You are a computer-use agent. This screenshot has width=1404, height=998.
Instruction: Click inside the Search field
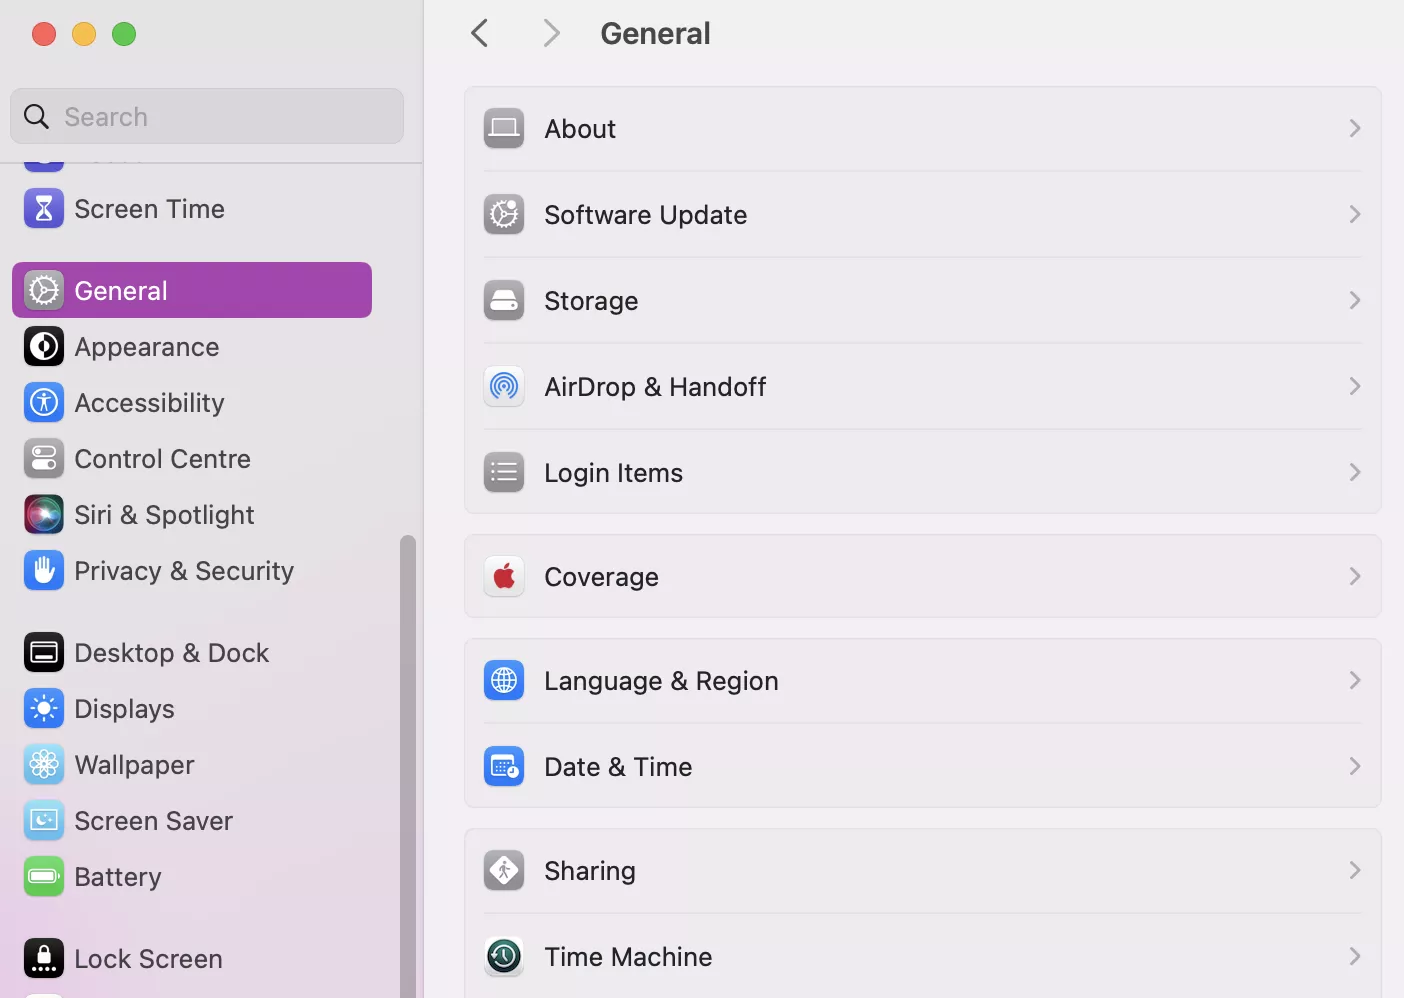tap(207, 116)
